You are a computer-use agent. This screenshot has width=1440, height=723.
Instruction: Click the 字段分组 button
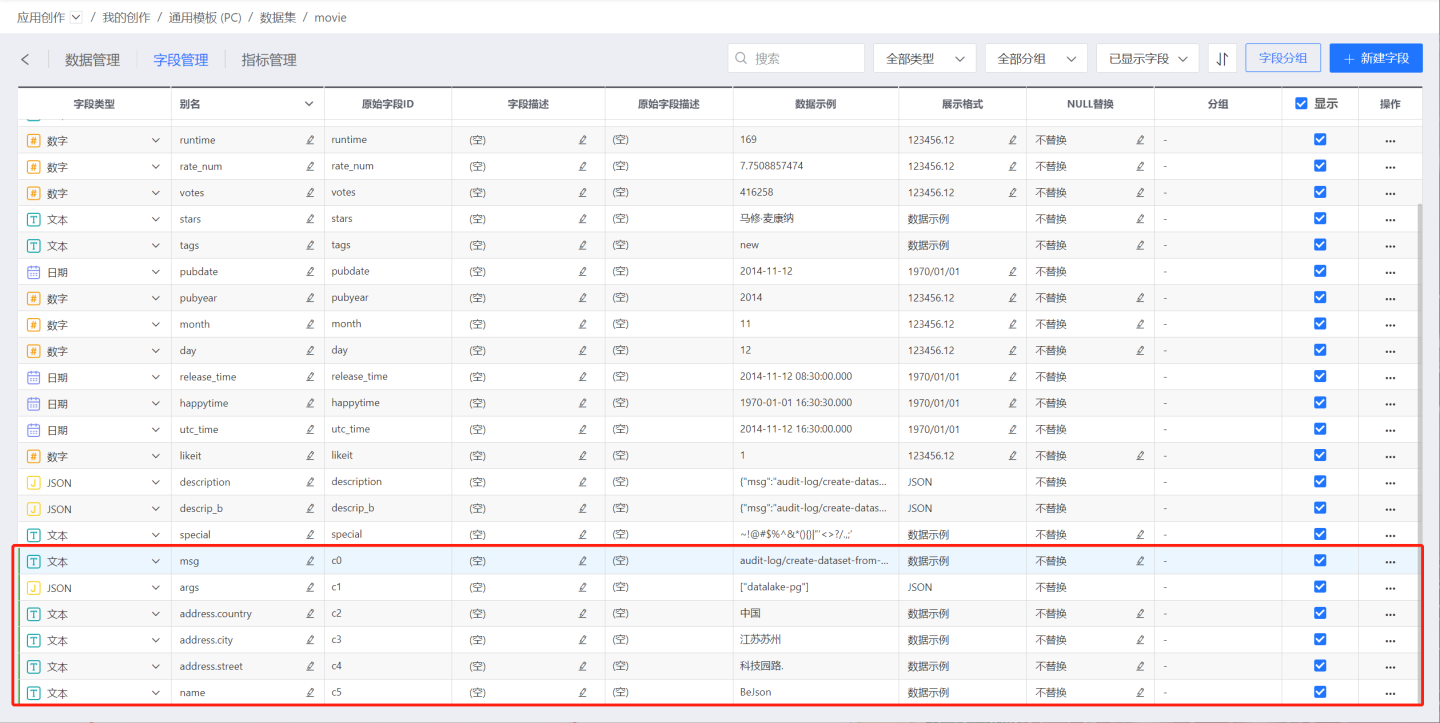[1282, 58]
